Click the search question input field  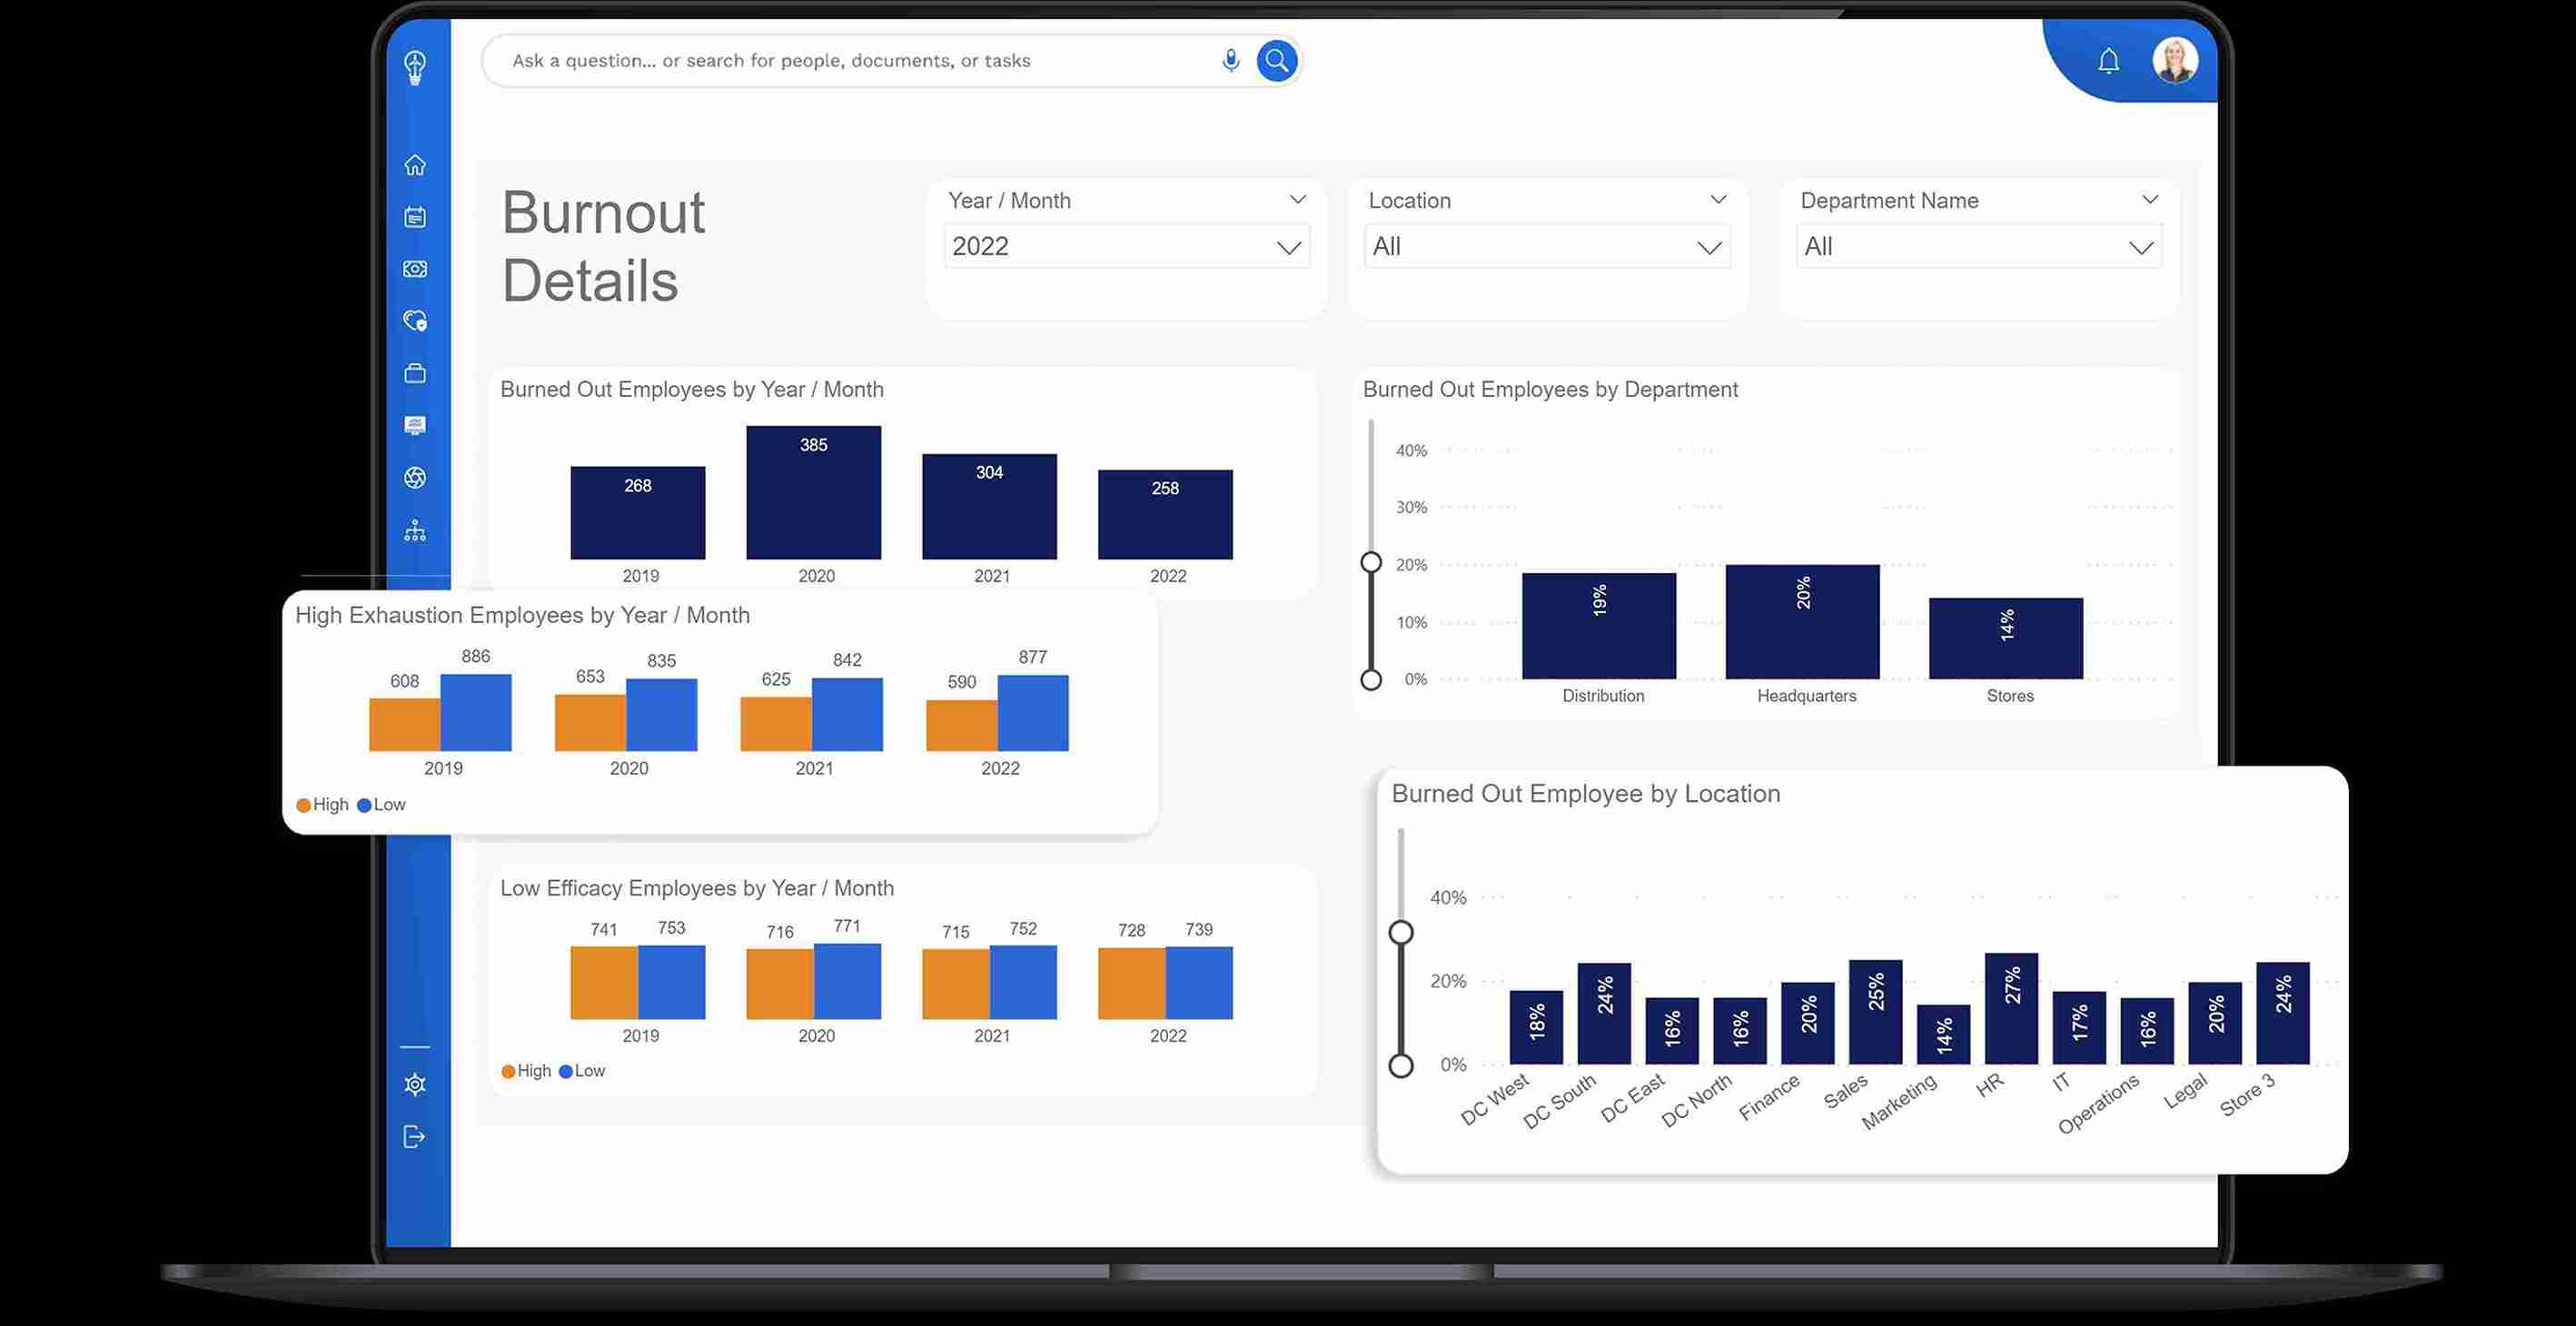pyautogui.click(x=850, y=60)
